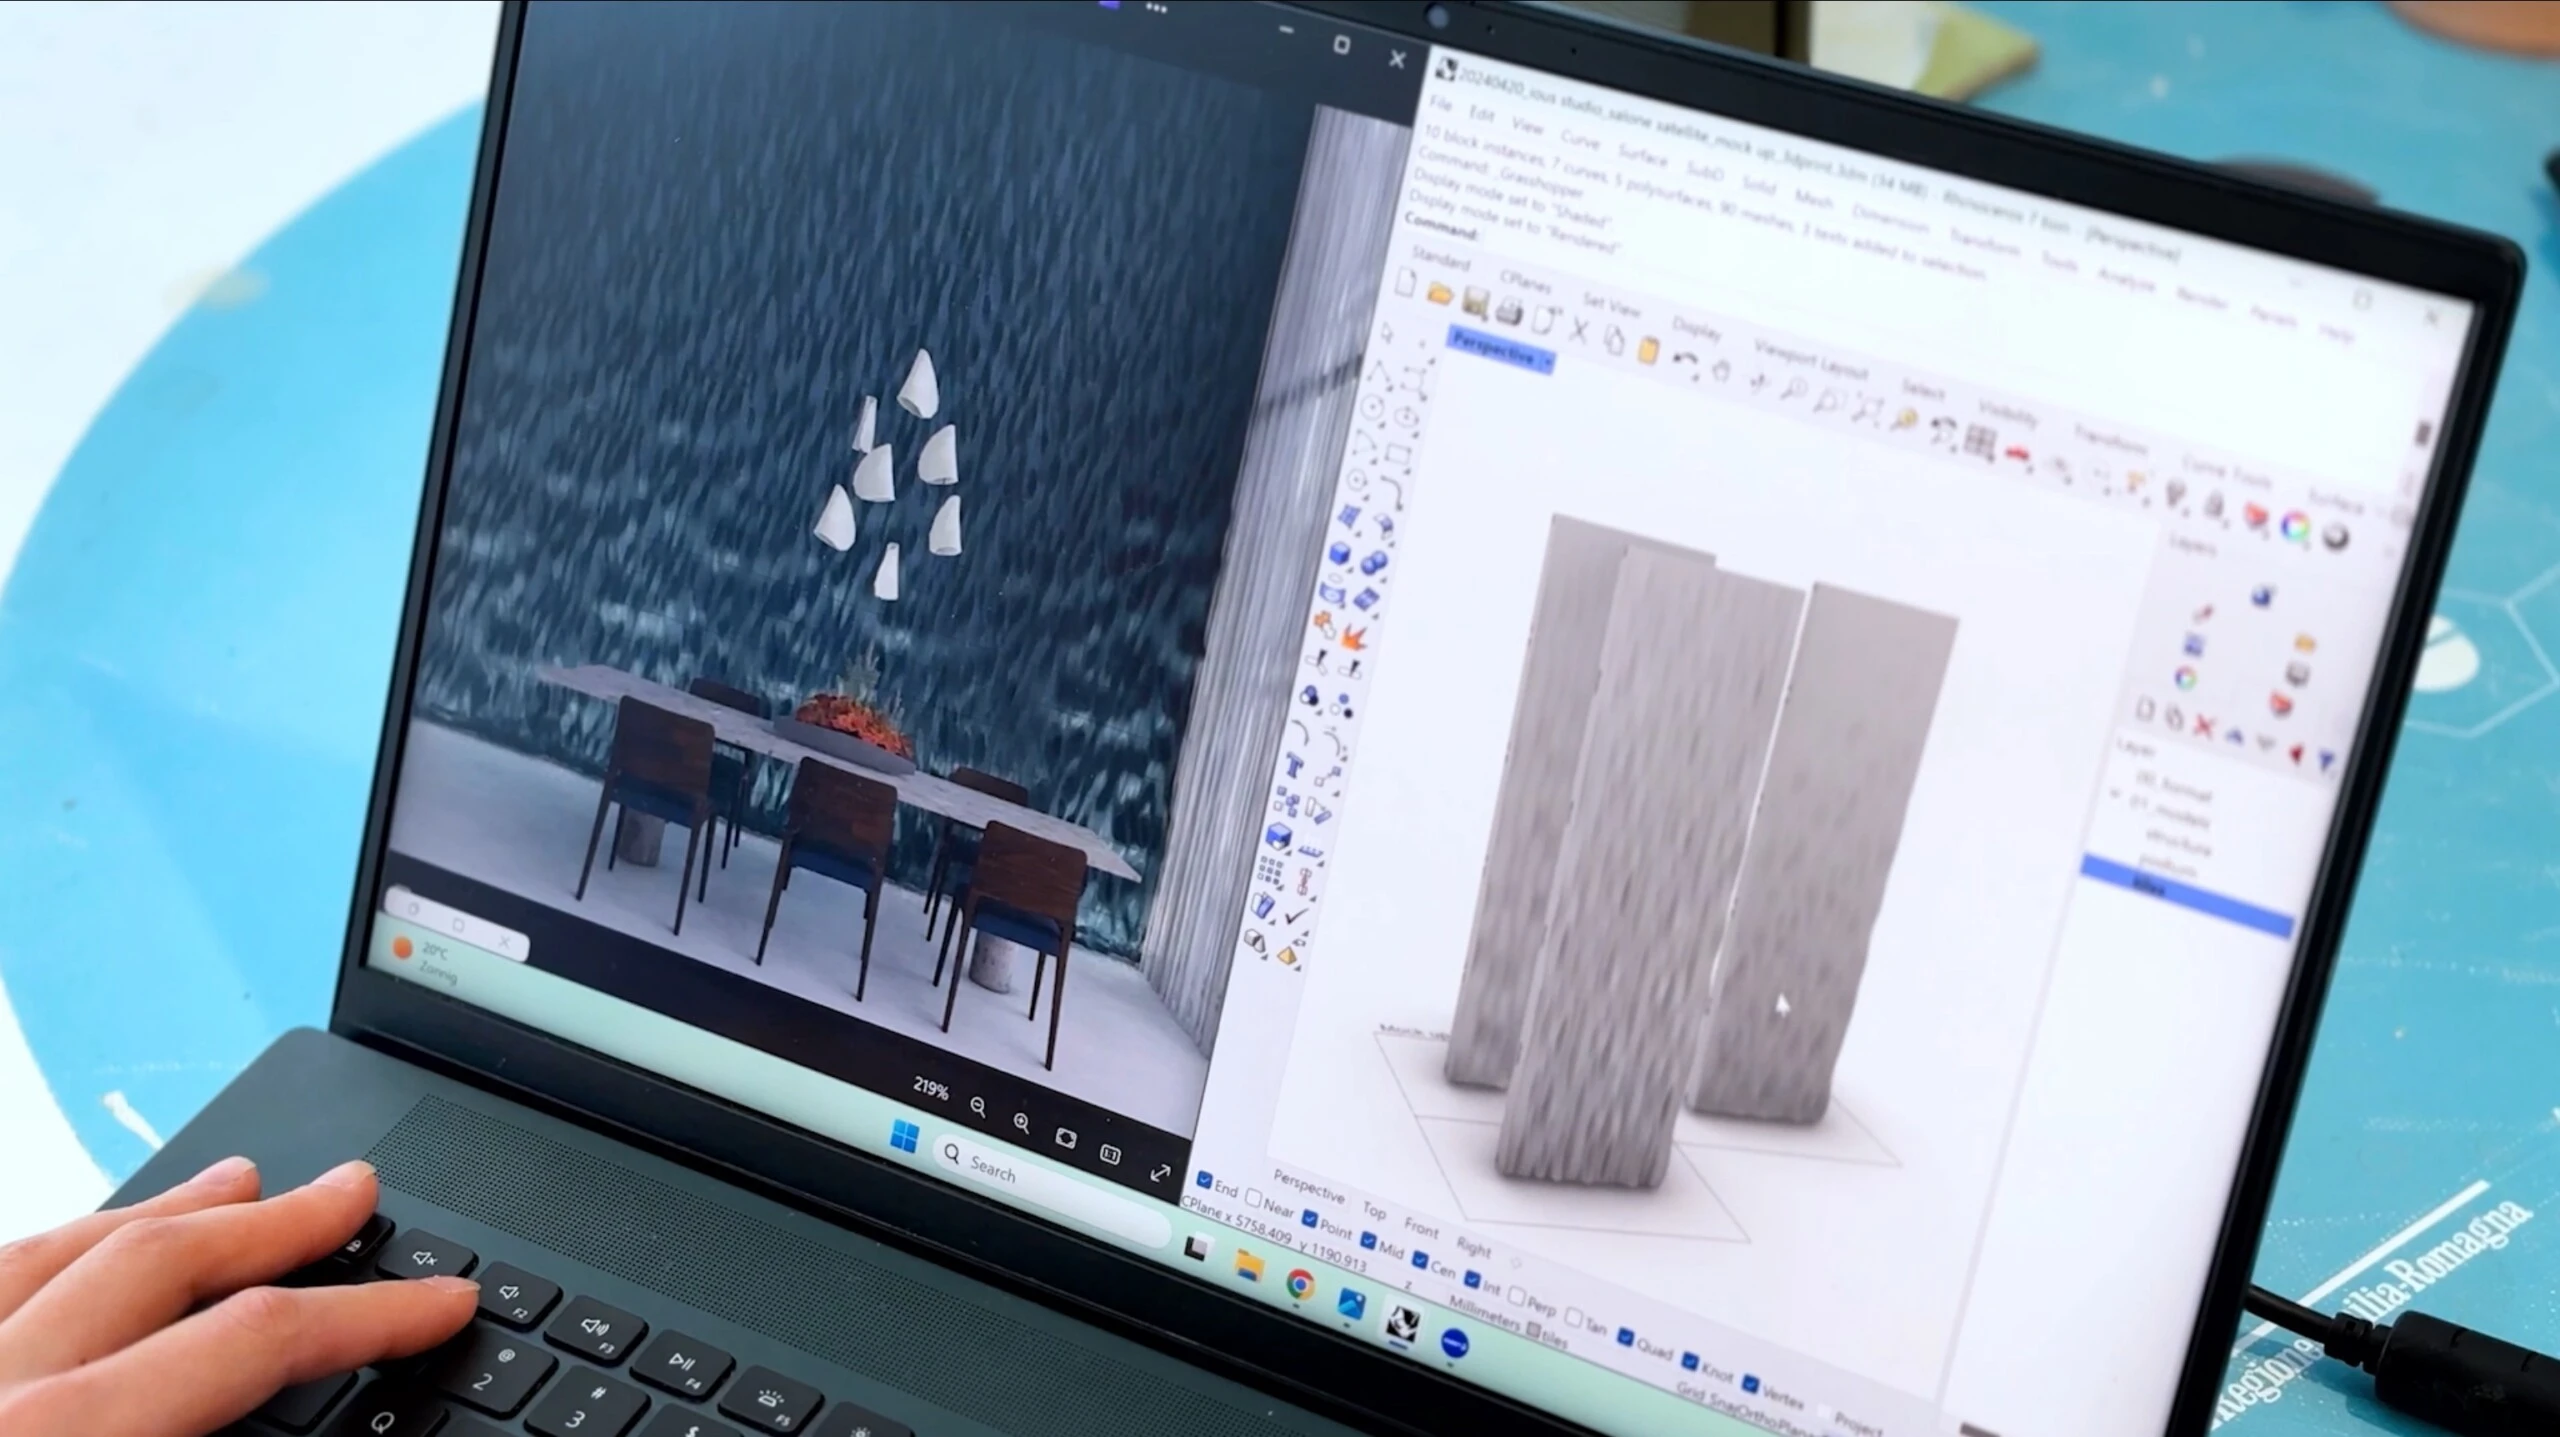Click the Print icon in the Standard toolbar
This screenshot has height=1437, width=2560.
pyautogui.click(x=1509, y=312)
